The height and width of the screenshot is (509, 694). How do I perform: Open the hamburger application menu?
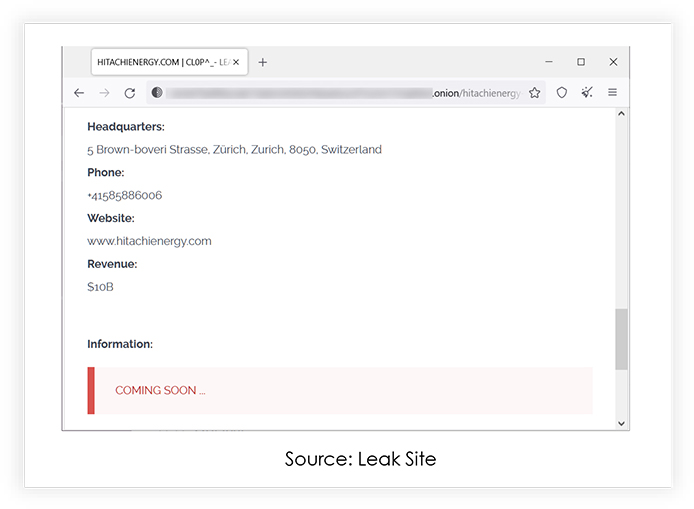[x=613, y=93]
